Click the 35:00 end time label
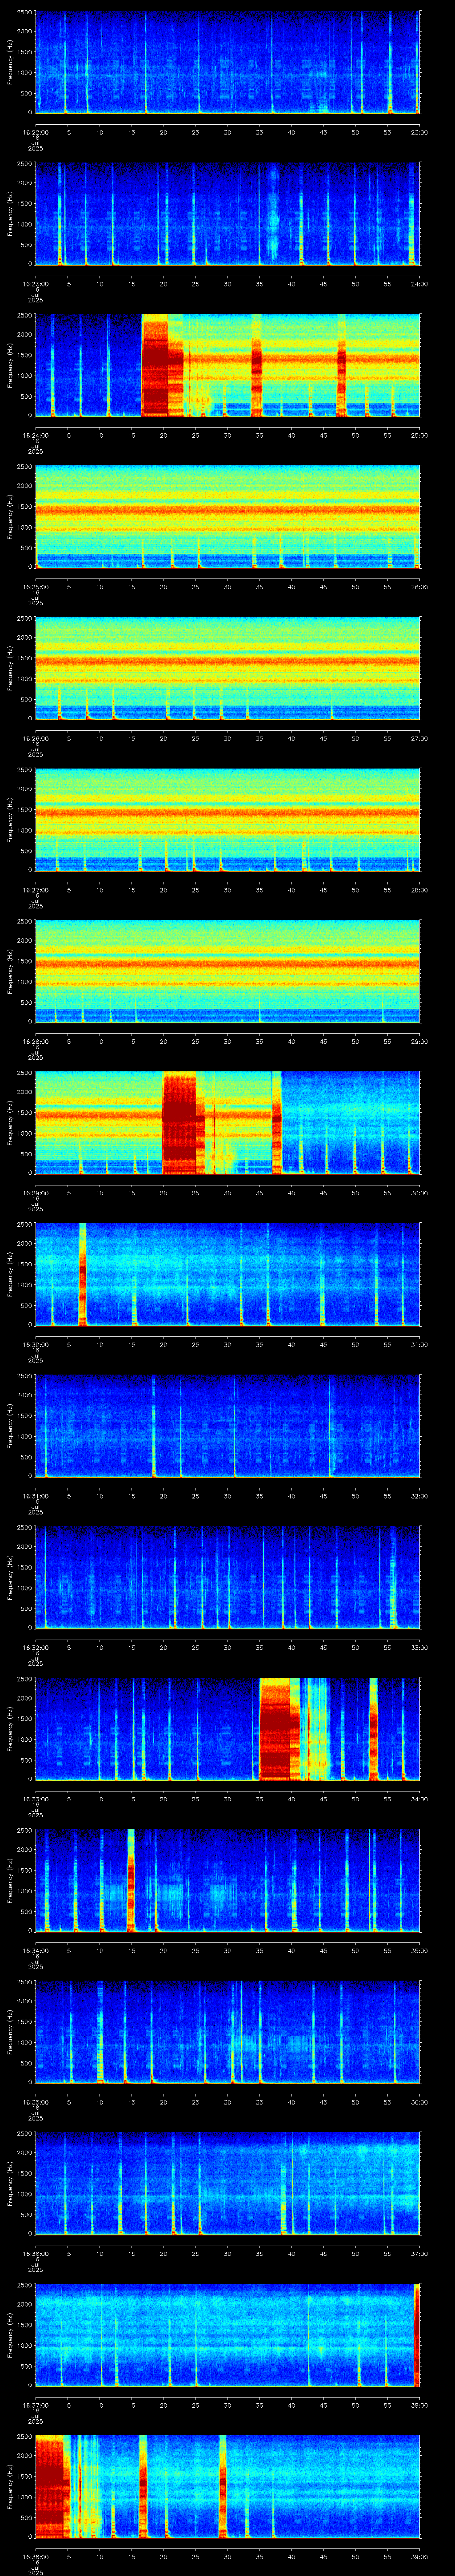The width and height of the screenshot is (455, 2576). pos(420,1950)
